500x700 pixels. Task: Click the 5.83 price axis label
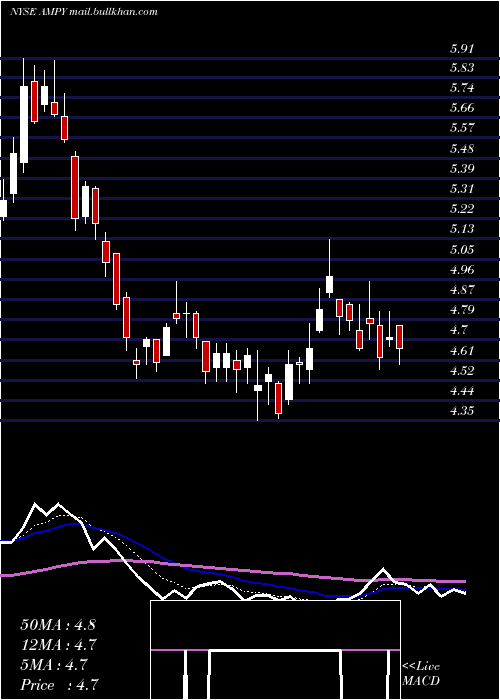coord(462,68)
